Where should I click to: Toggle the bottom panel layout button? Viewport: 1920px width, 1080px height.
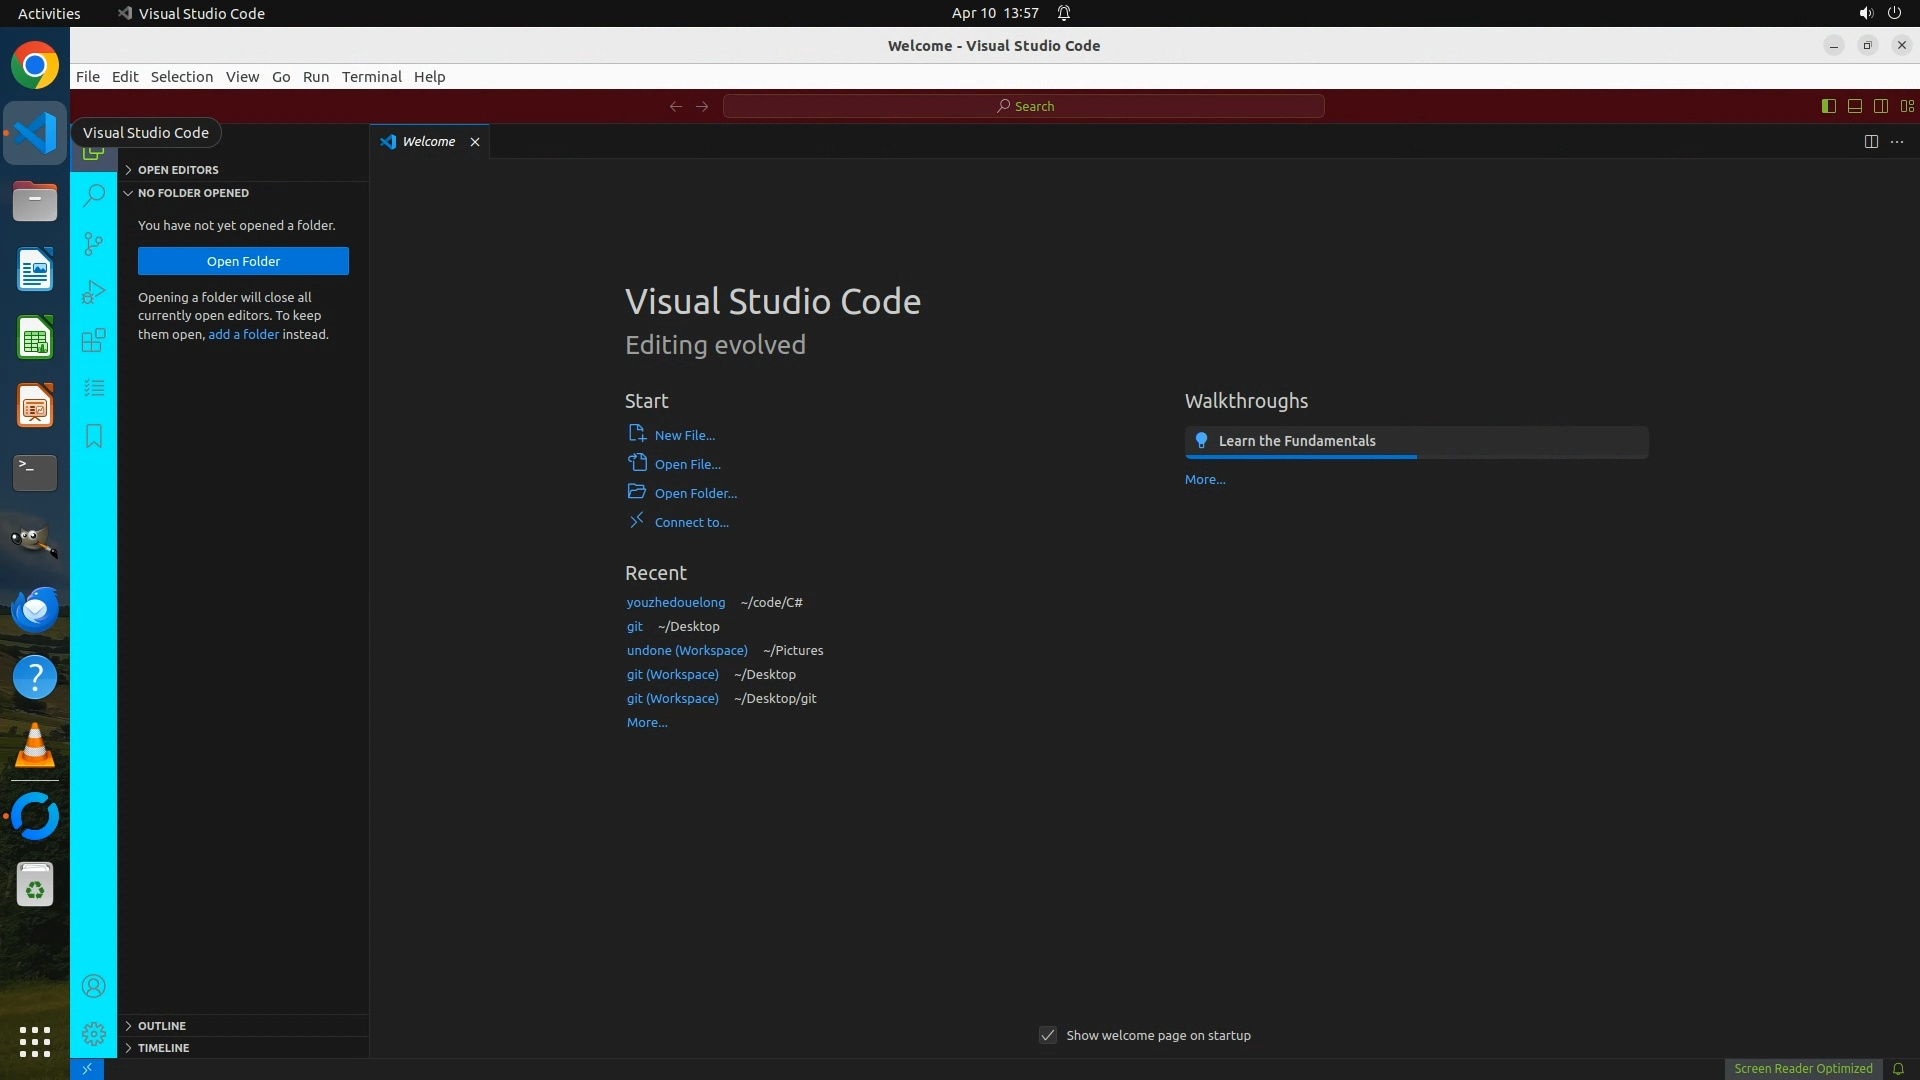coord(1854,106)
